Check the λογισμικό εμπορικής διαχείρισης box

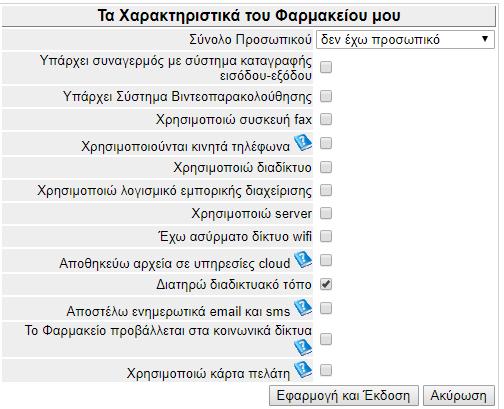click(x=326, y=190)
